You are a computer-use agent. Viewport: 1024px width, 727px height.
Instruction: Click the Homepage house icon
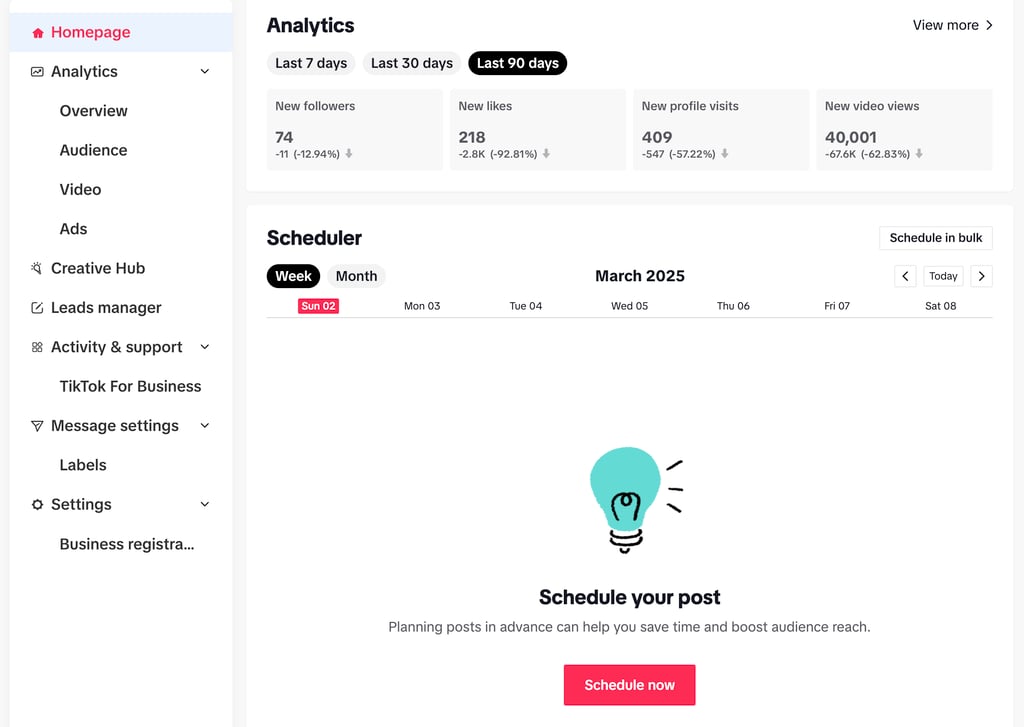(38, 33)
